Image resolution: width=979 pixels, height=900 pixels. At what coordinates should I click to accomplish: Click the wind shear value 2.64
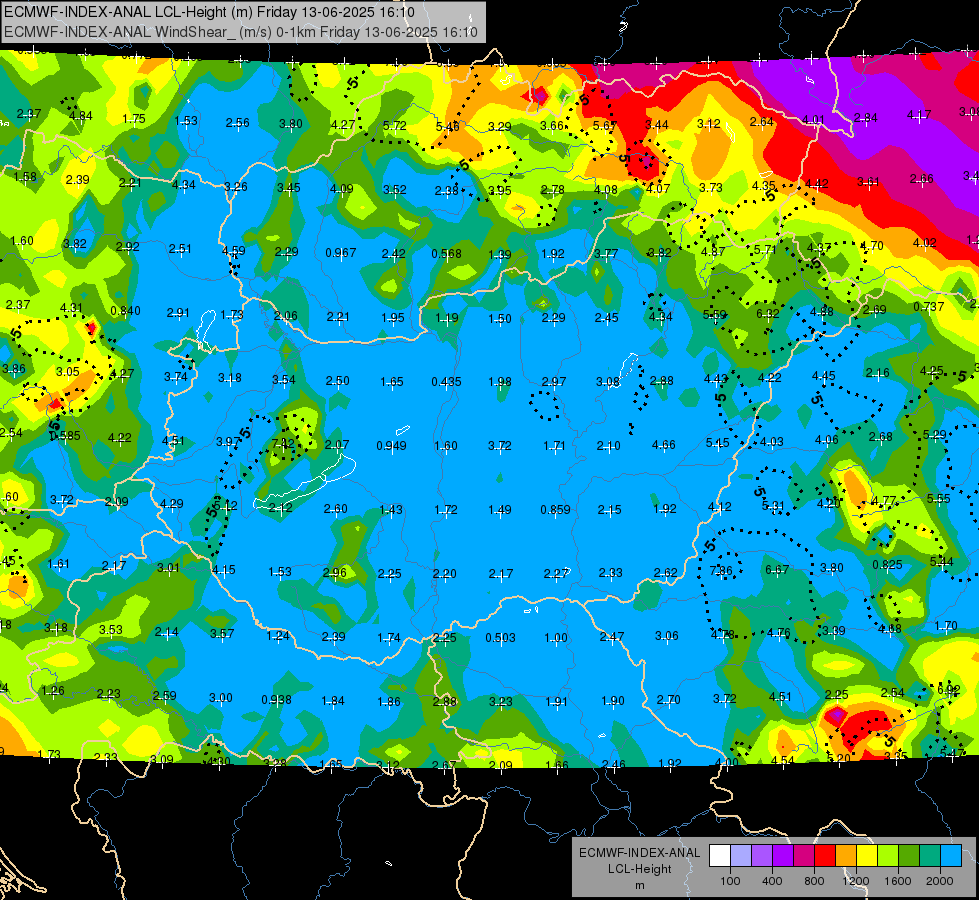coord(762,122)
